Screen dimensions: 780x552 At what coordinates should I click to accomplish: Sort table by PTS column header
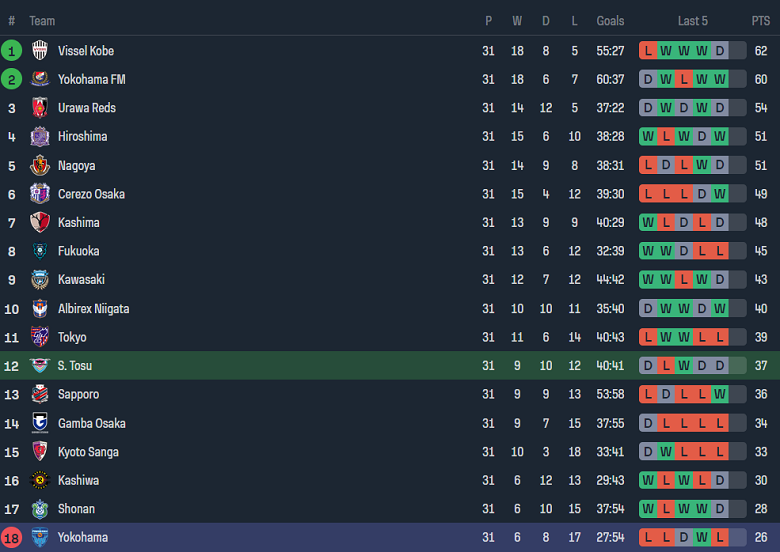[761, 21]
